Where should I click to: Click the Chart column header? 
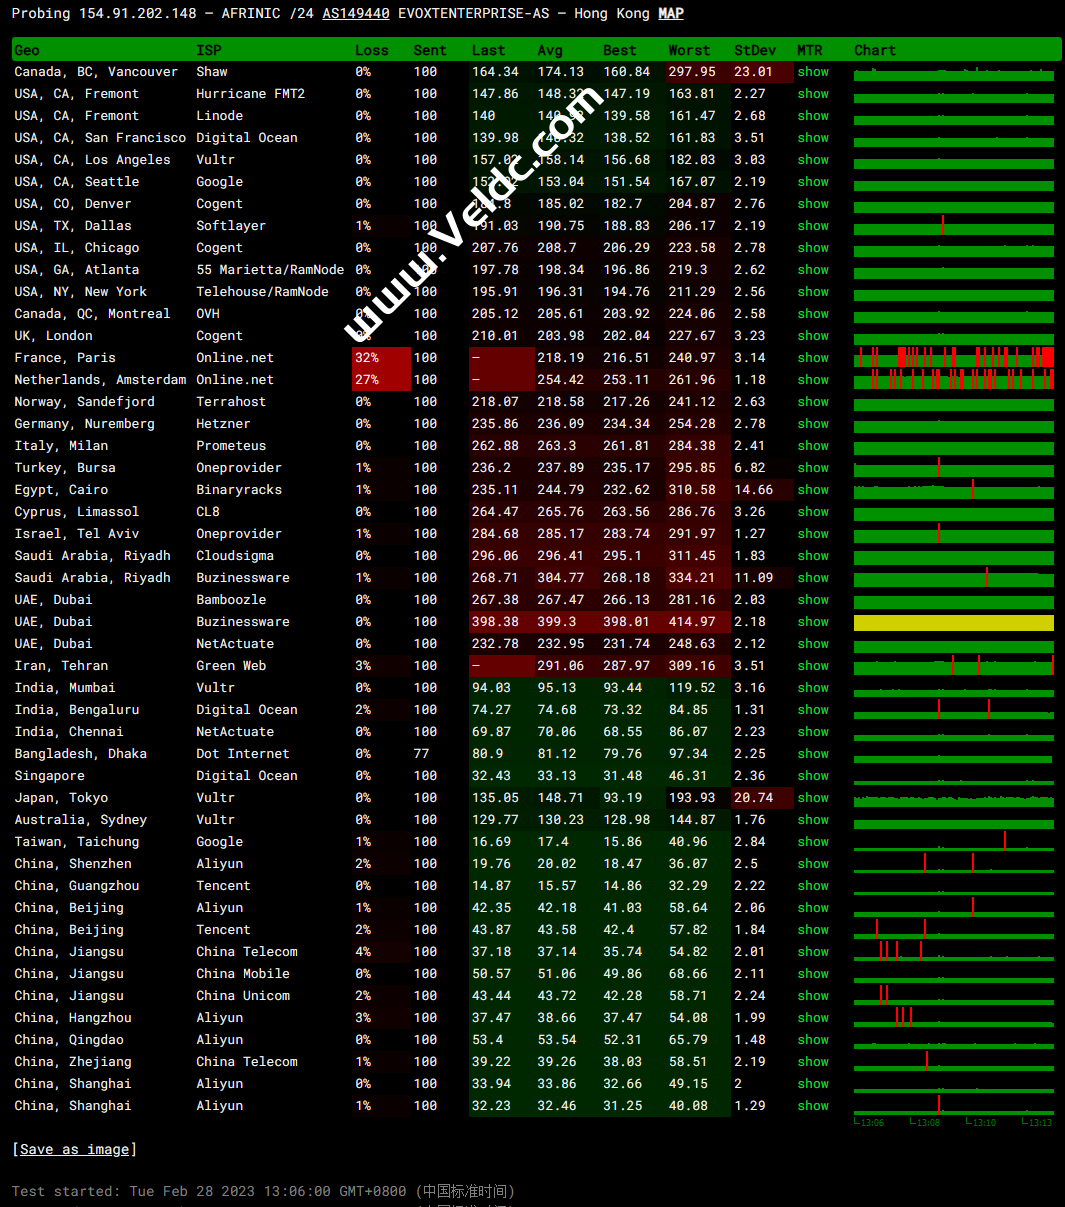click(875, 50)
